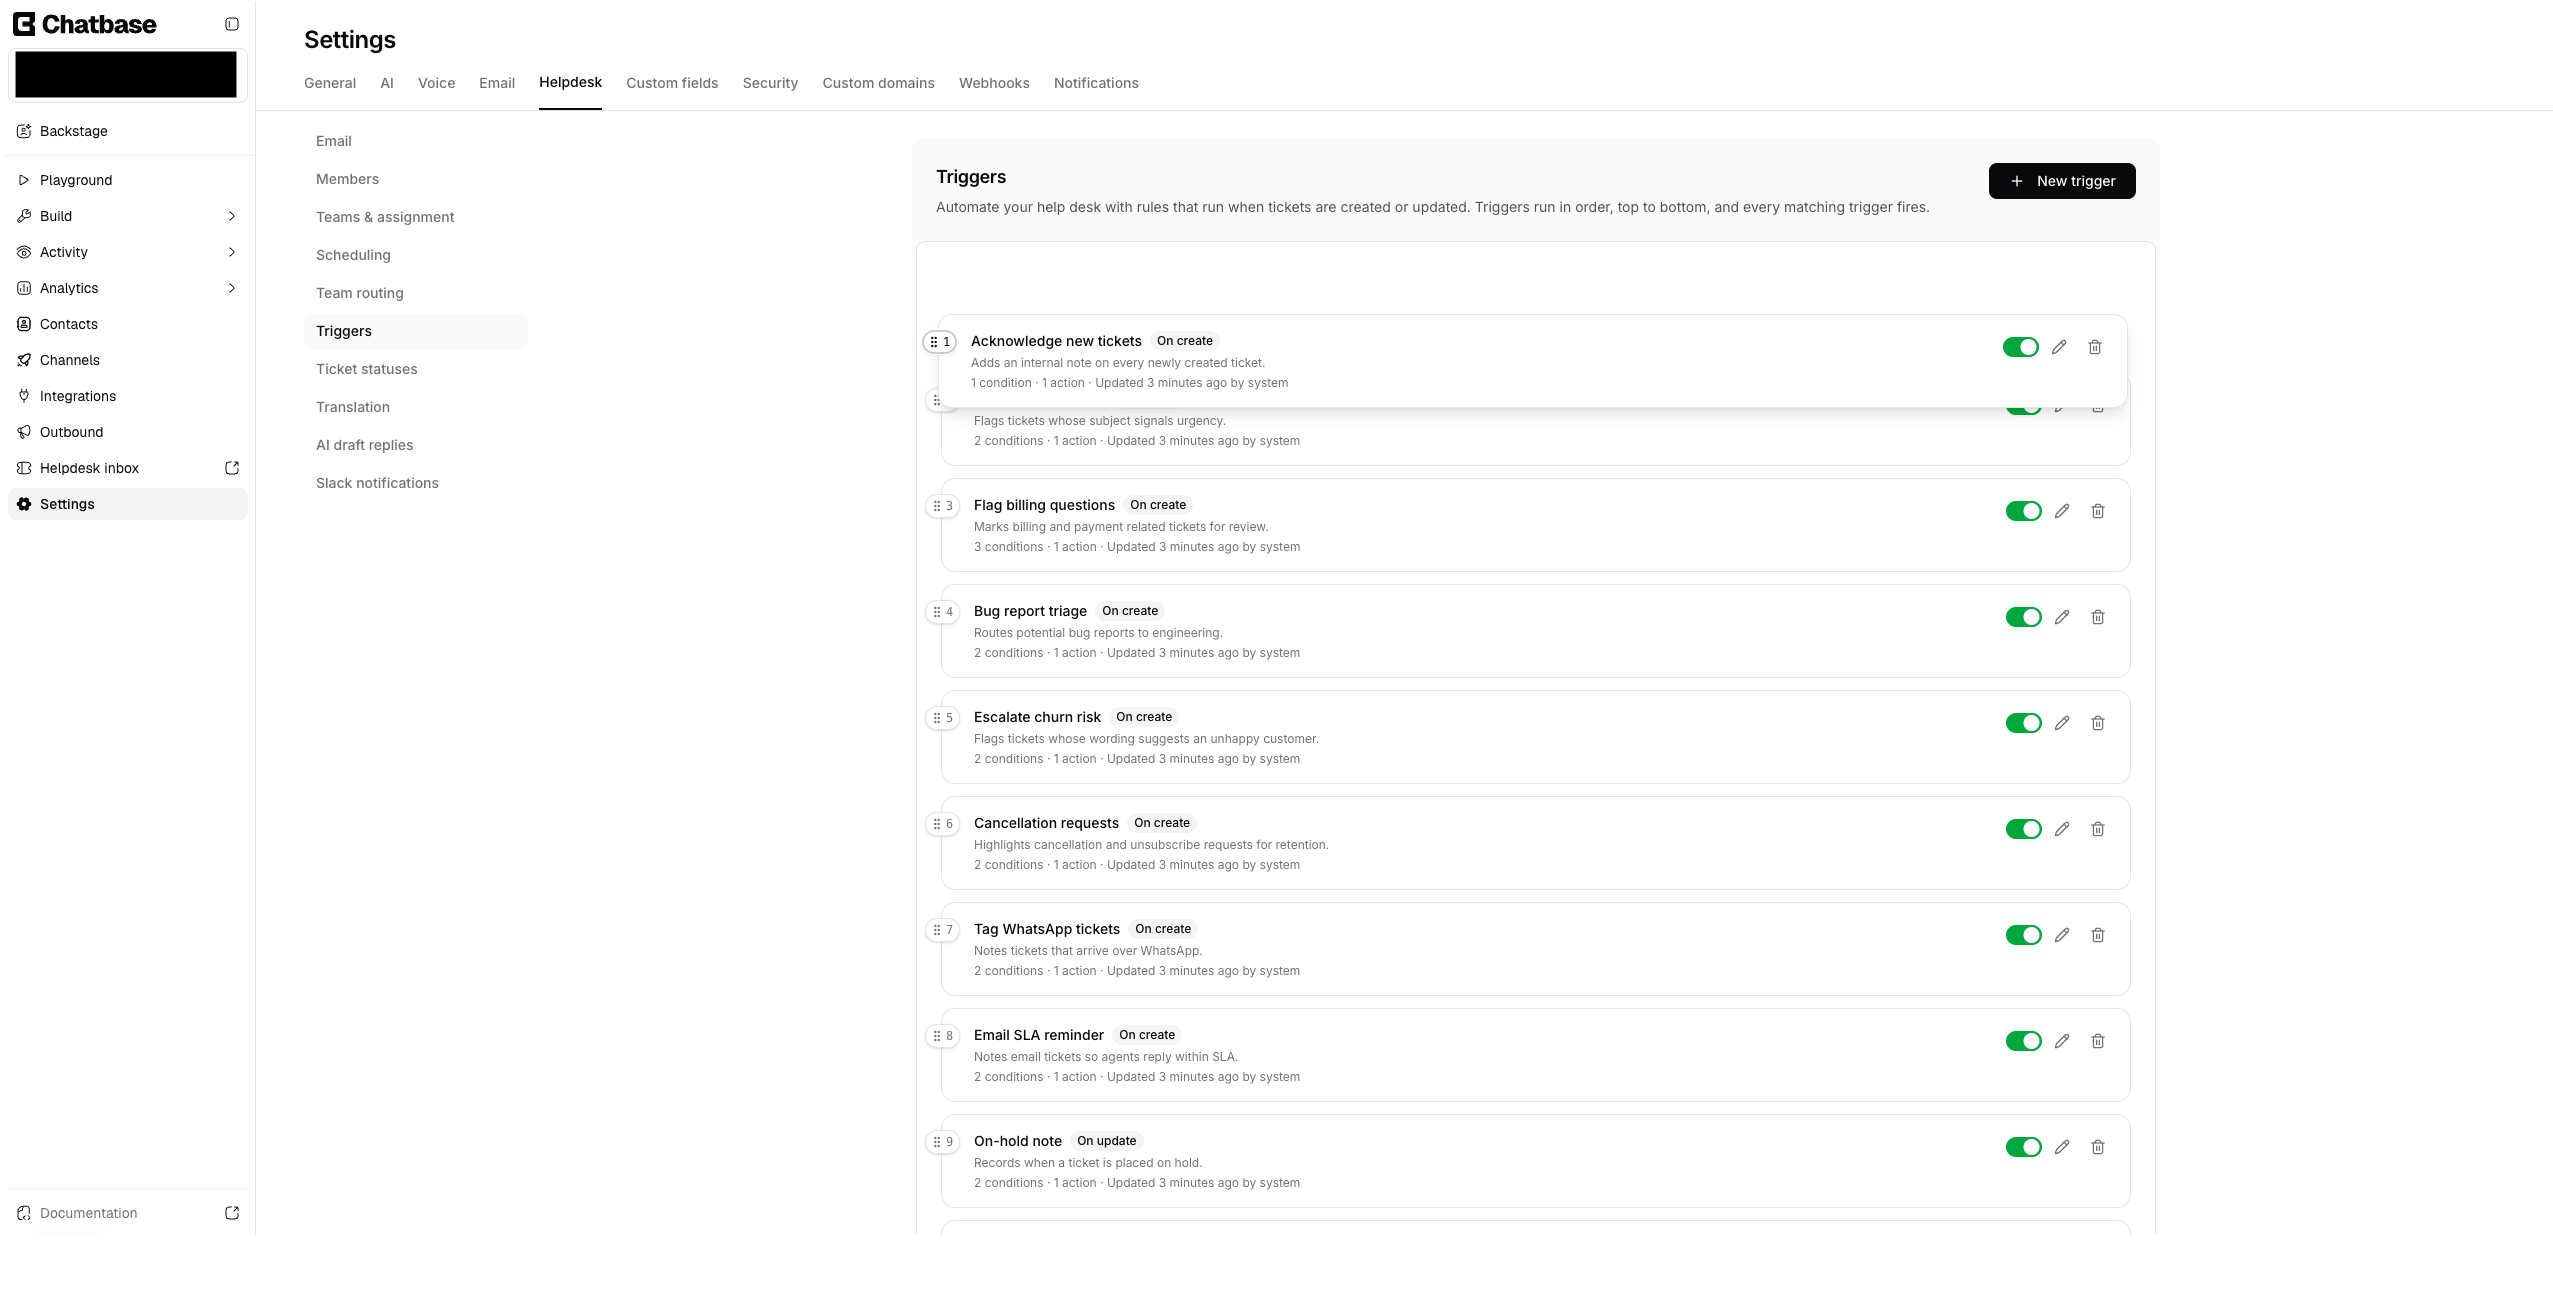This screenshot has height=1294, width=2553.
Task: Open the Outbound section
Action: (x=128, y=432)
